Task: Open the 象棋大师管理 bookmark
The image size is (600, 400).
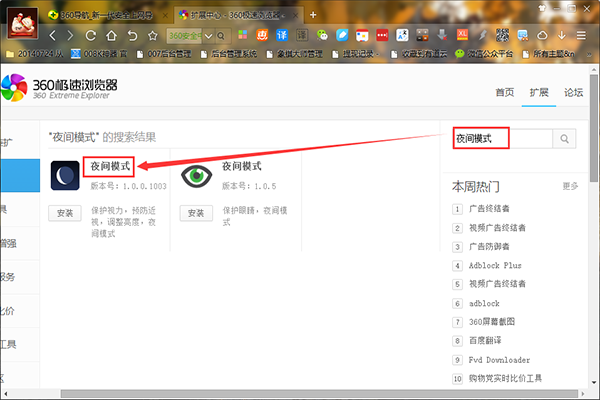Action: coord(295,54)
